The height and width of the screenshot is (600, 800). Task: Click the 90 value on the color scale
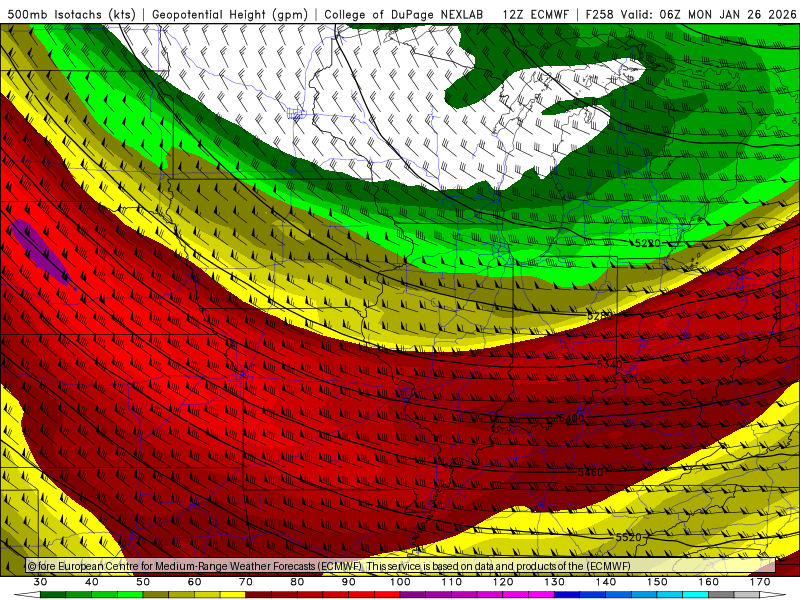pos(349,582)
